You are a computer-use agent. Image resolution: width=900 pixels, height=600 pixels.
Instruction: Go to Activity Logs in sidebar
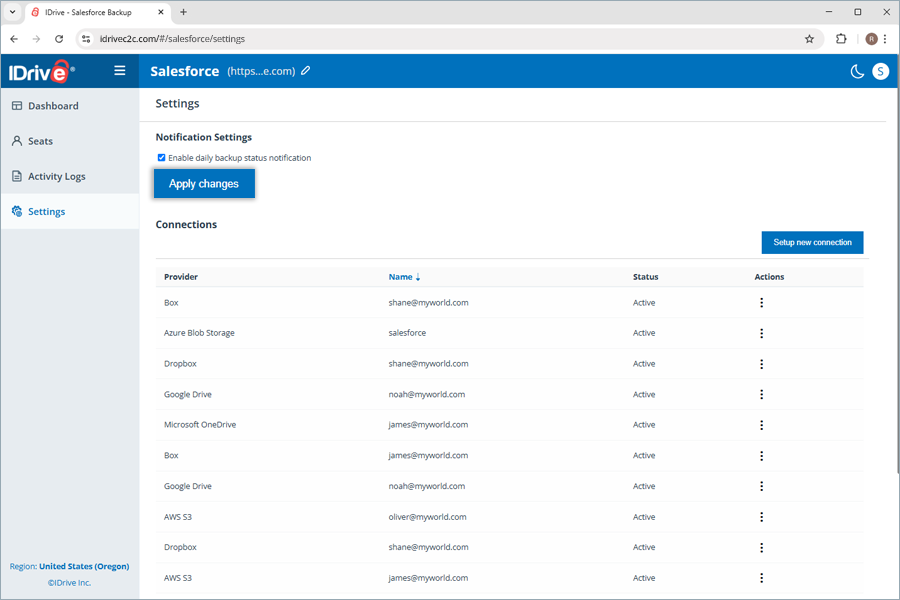[x=56, y=176]
